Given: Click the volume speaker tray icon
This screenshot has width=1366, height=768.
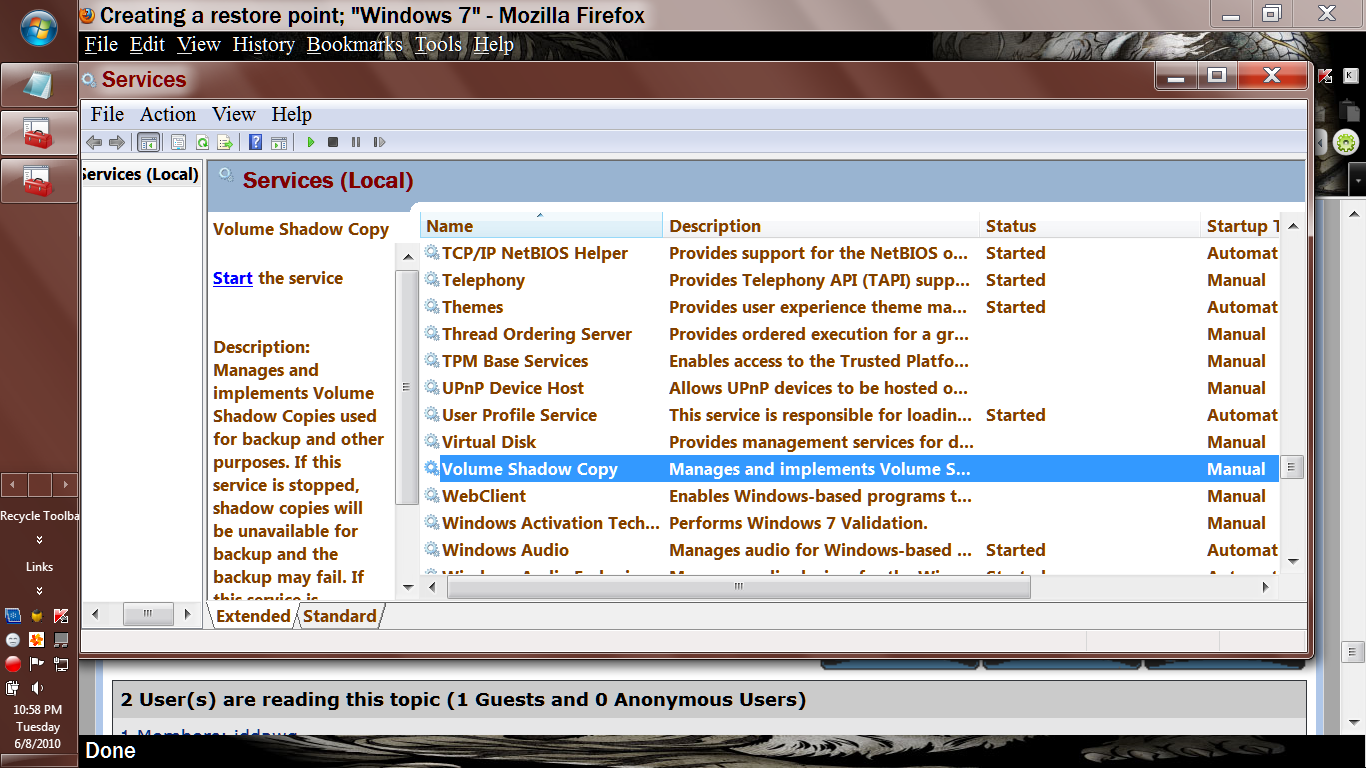Looking at the screenshot, I should coord(37,688).
